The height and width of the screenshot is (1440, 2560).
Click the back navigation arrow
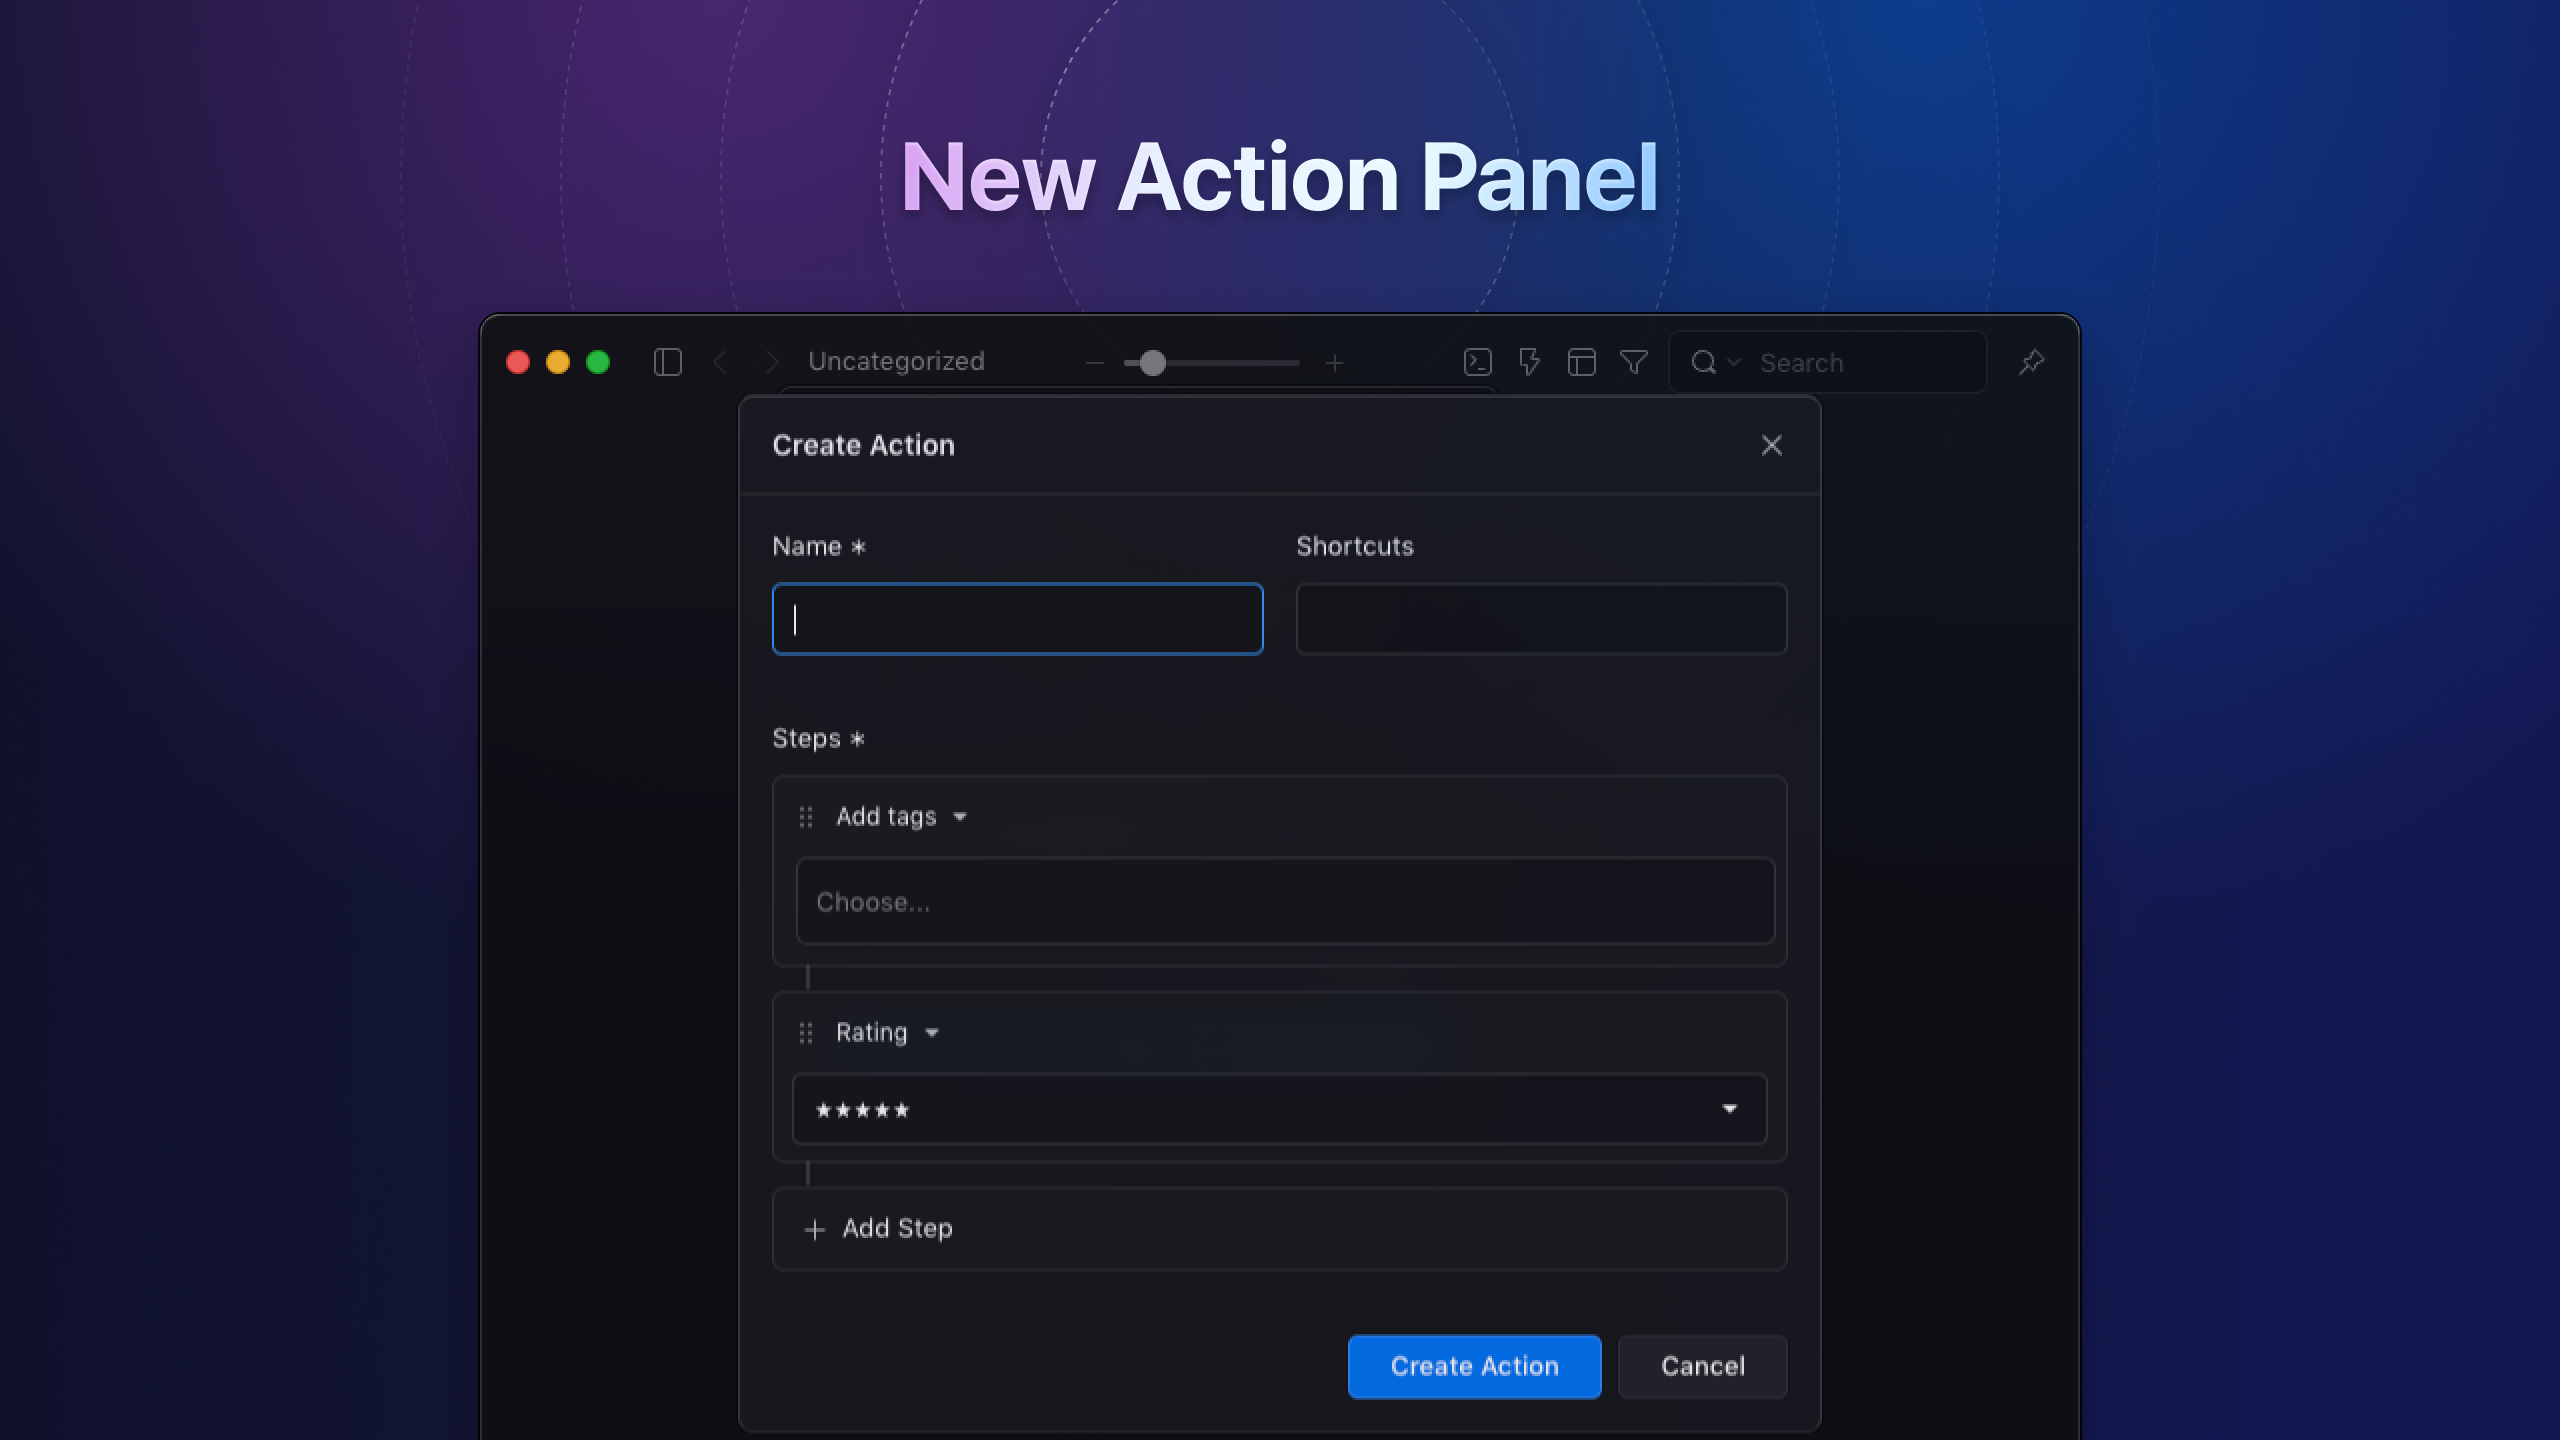[x=720, y=362]
